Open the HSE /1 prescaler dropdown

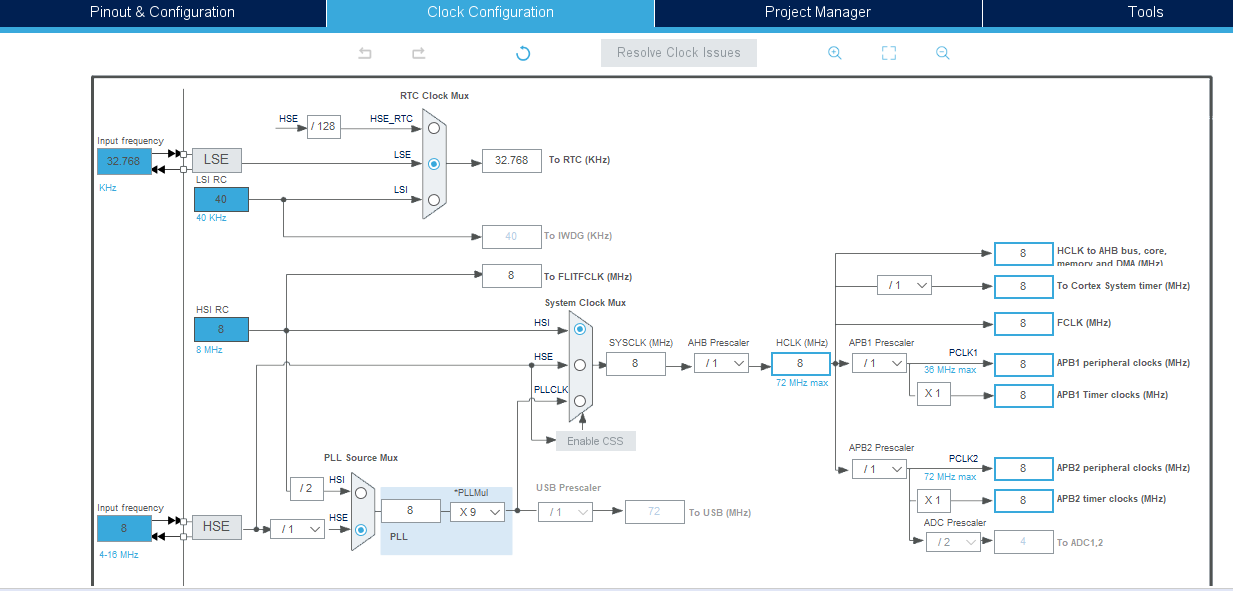click(x=298, y=528)
